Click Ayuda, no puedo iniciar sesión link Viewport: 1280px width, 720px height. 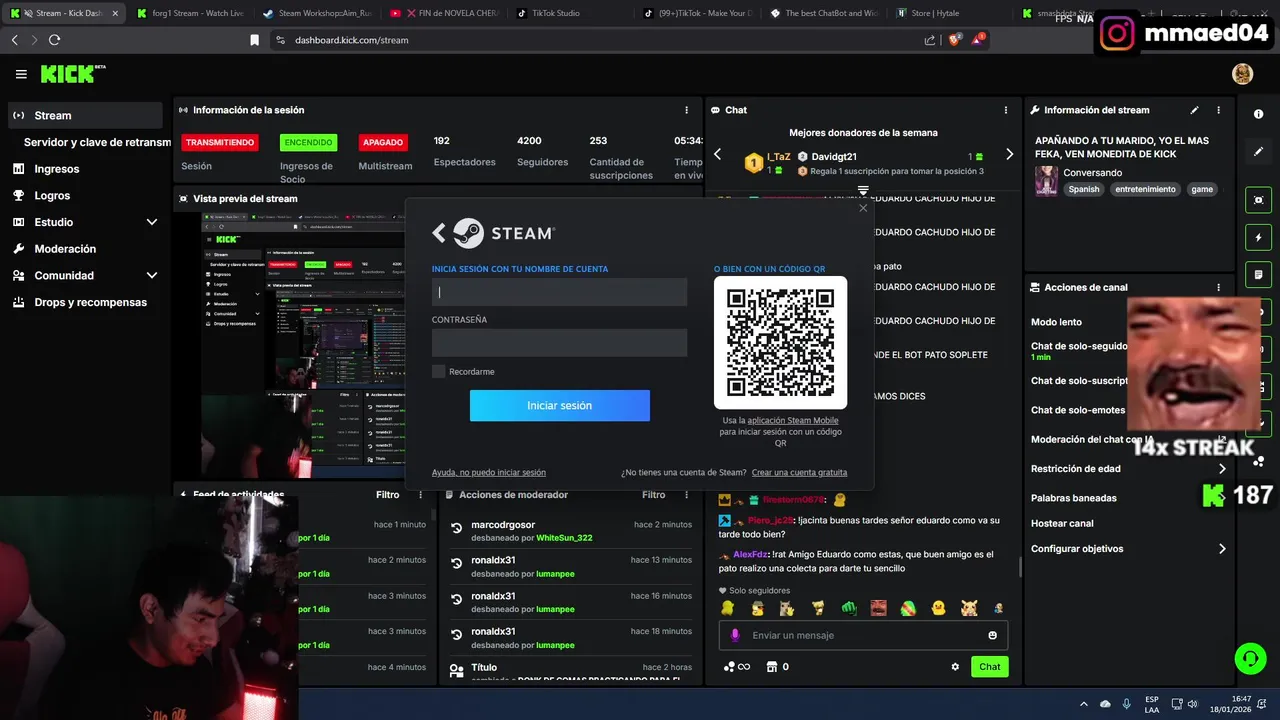pyautogui.click(x=489, y=472)
